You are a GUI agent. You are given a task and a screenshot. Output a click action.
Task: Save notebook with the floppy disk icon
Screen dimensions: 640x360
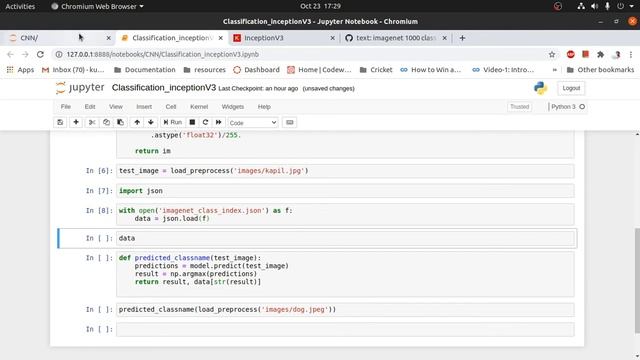click(x=60, y=122)
